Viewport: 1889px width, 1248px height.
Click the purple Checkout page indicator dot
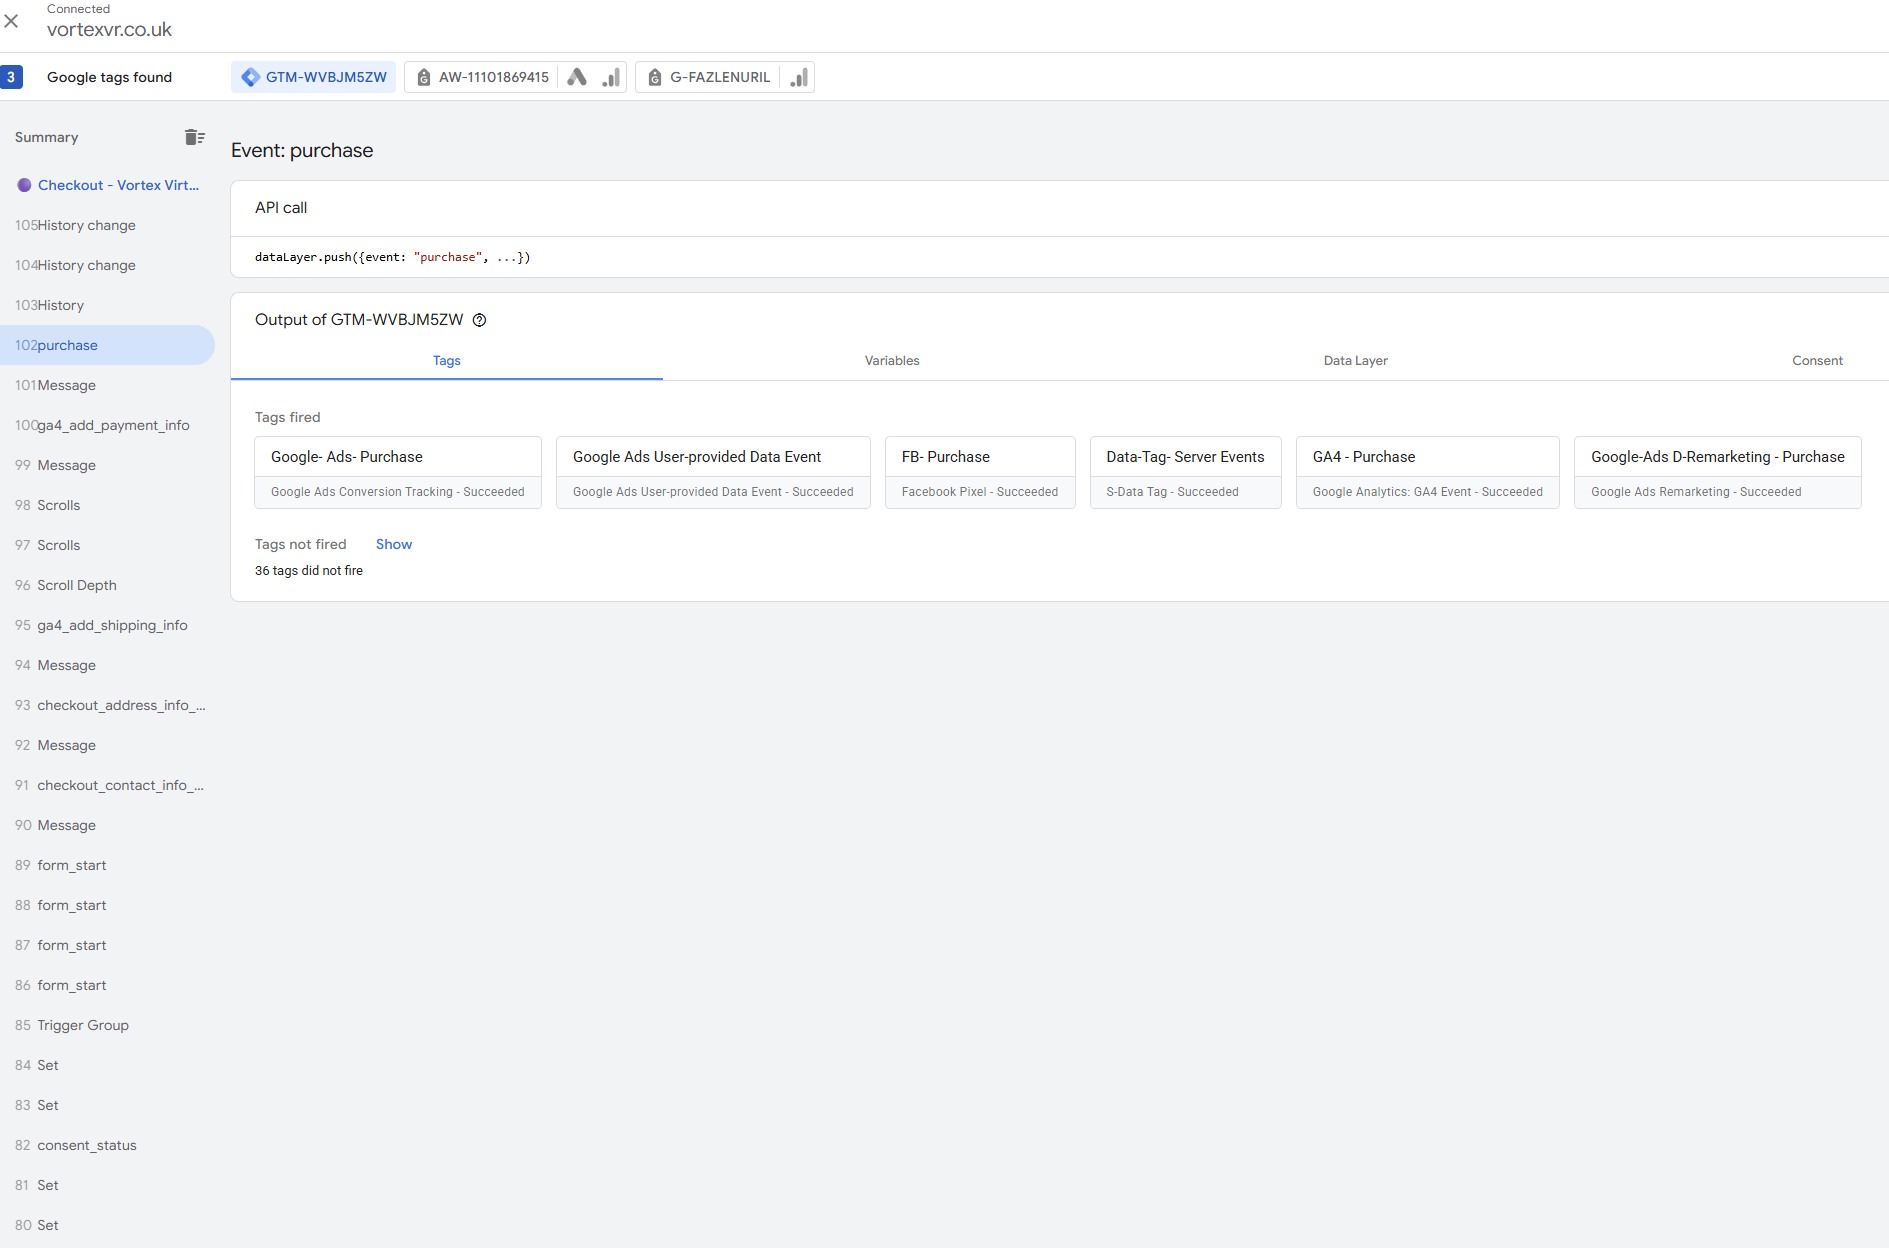[24, 185]
